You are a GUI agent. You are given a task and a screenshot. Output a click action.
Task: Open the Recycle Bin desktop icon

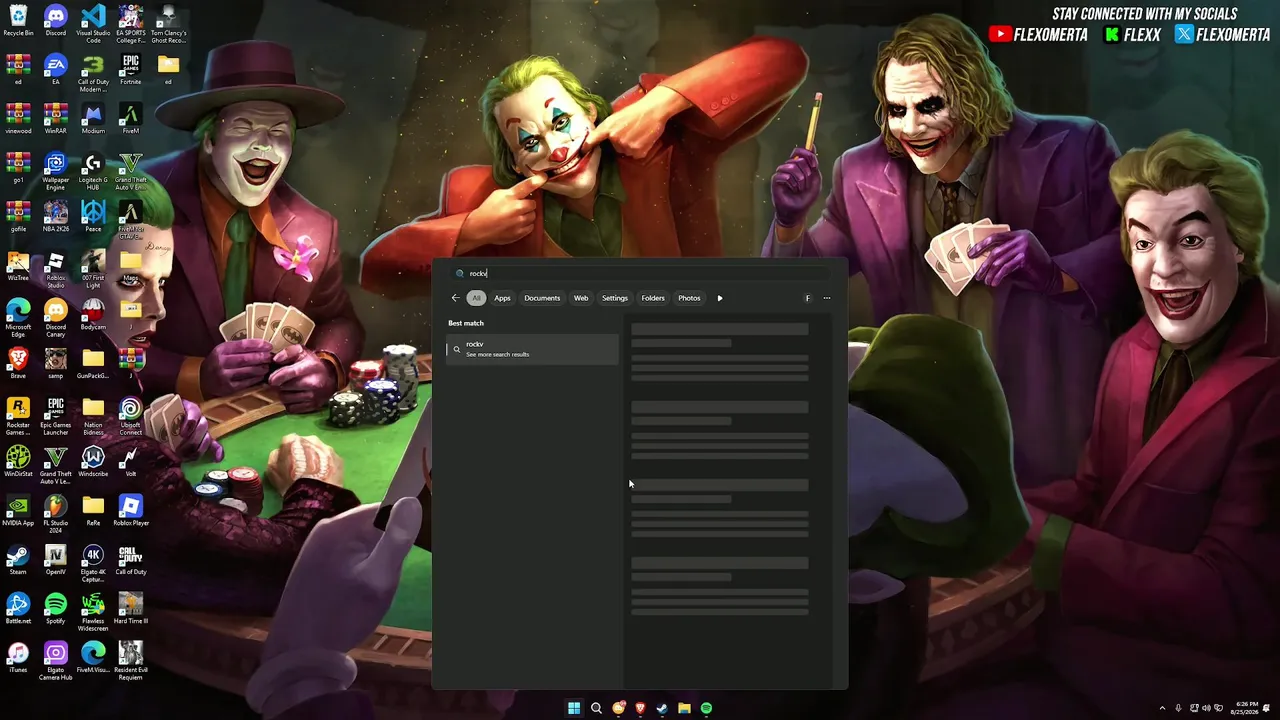[18, 20]
